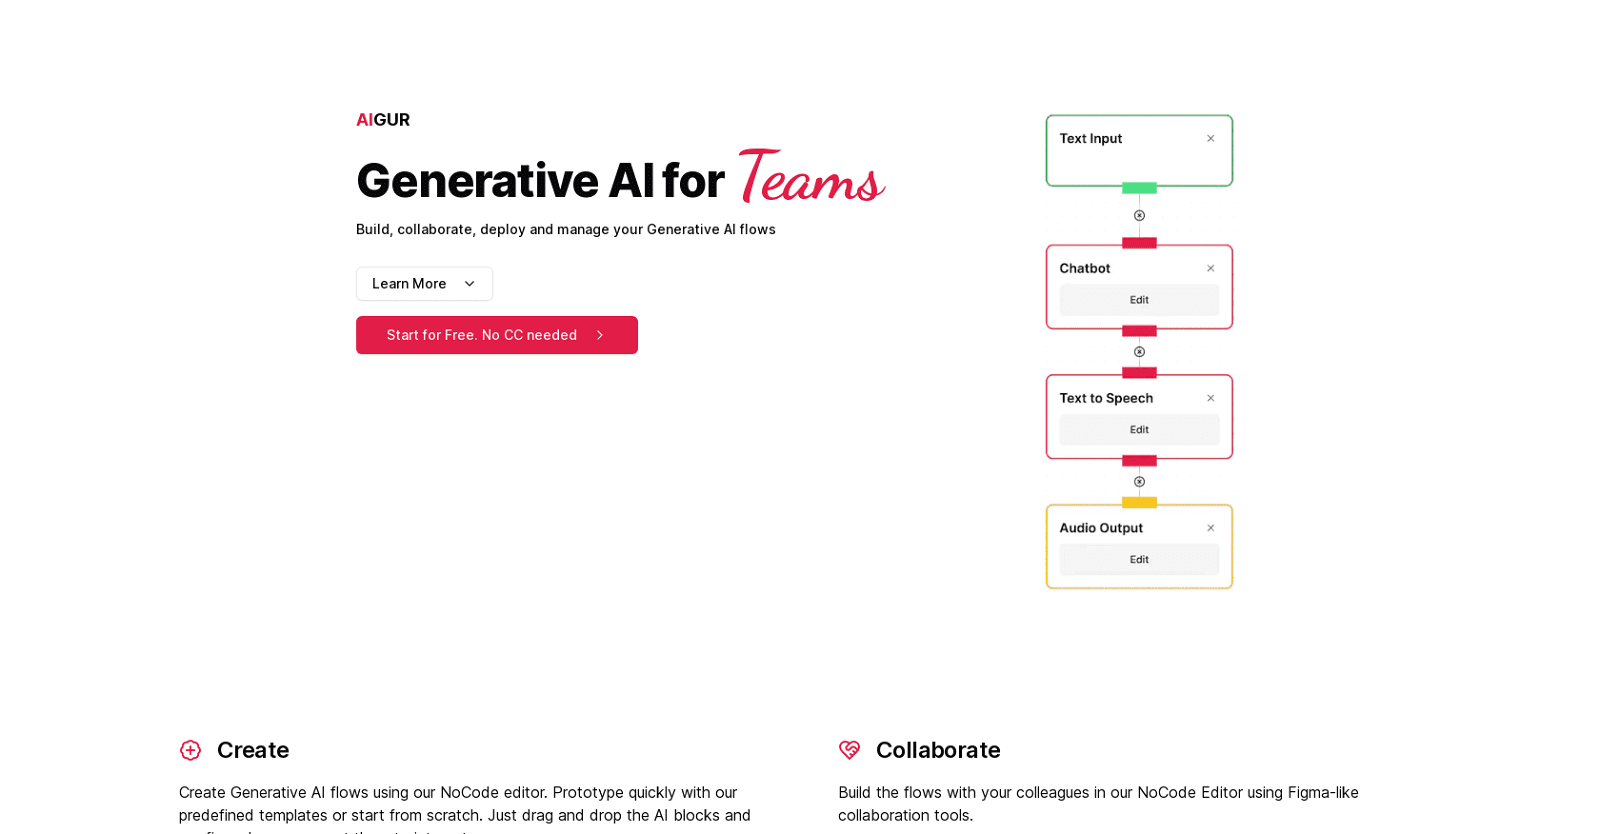Click yellow handle atop Audio Output block

1139,502
